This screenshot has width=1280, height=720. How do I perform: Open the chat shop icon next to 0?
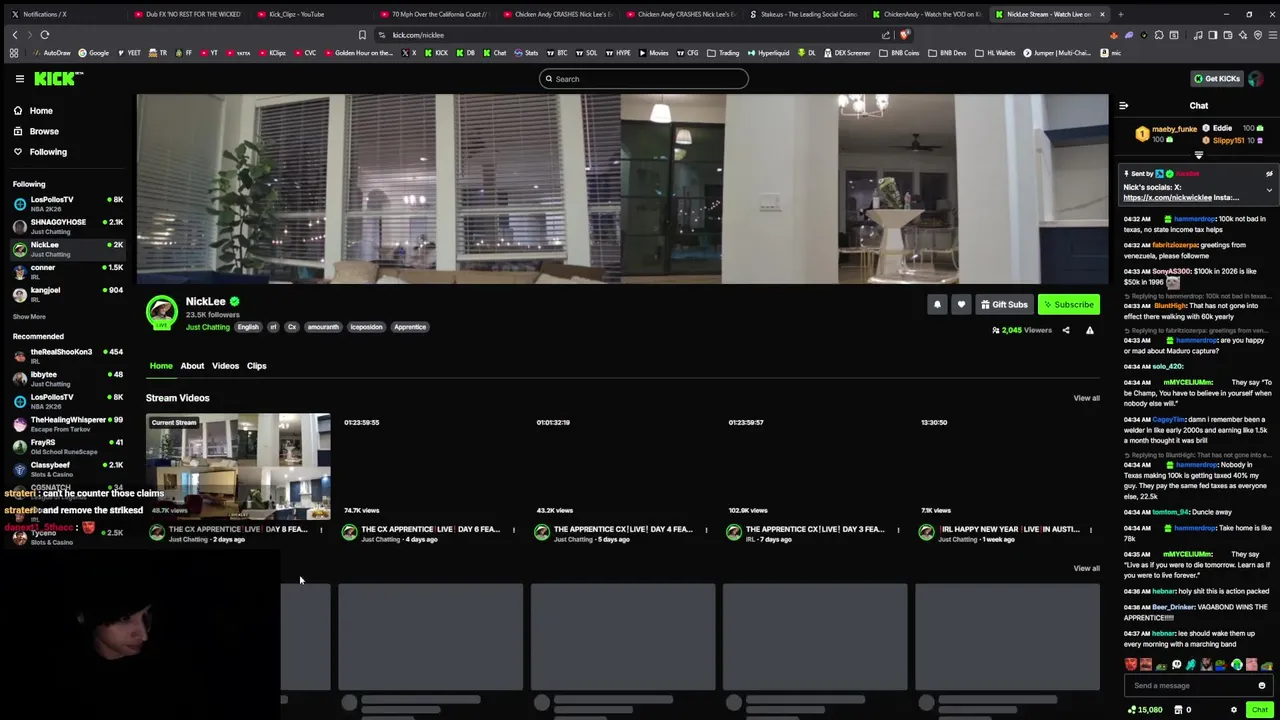[x=1176, y=710]
